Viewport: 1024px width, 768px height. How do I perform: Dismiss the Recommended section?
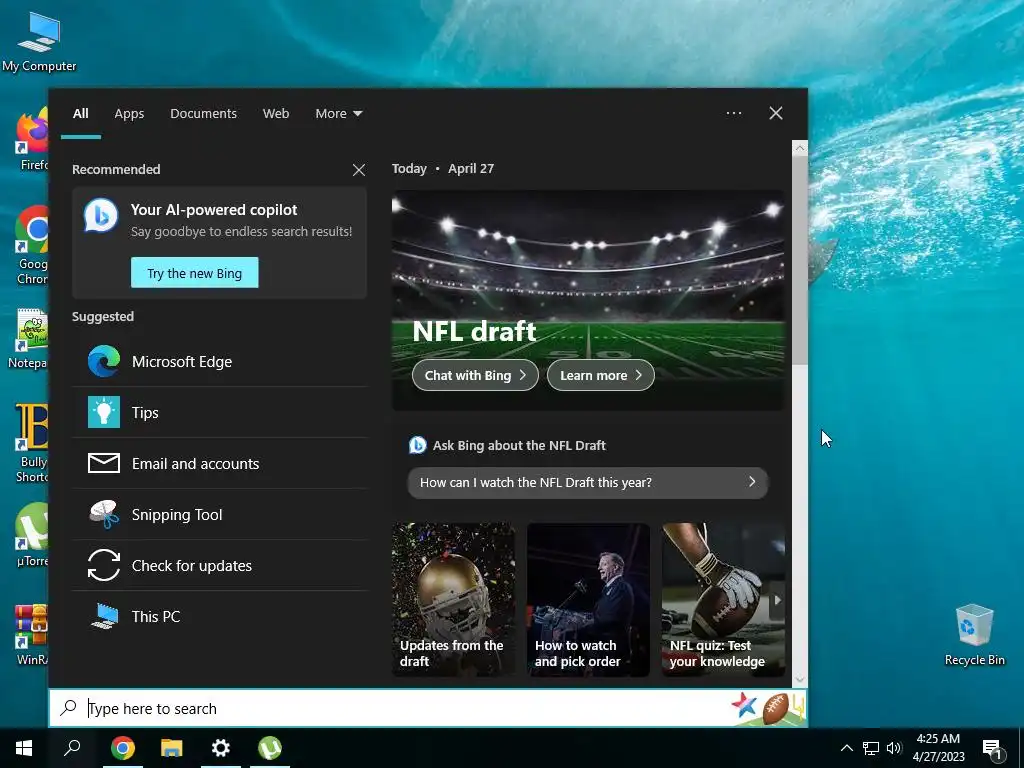tap(359, 170)
